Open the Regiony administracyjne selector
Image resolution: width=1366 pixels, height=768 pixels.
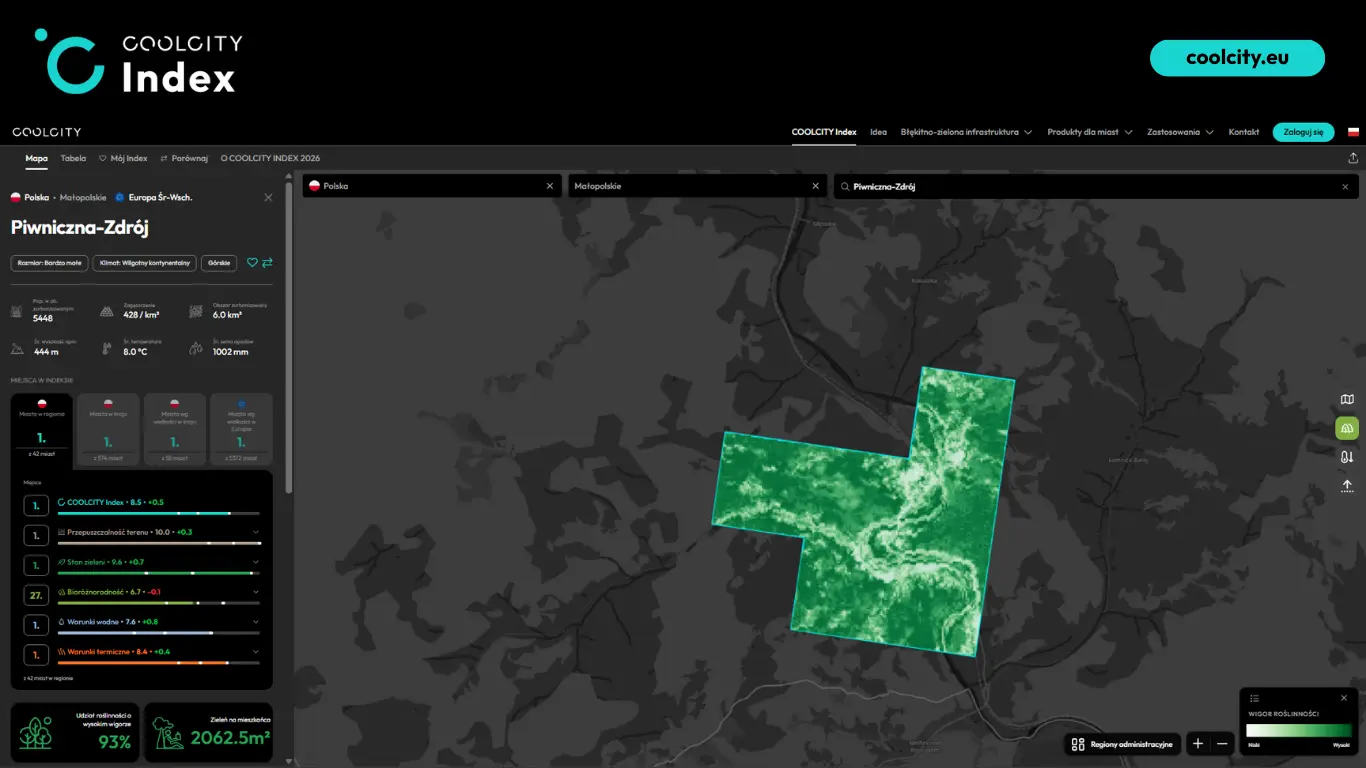pos(1122,744)
